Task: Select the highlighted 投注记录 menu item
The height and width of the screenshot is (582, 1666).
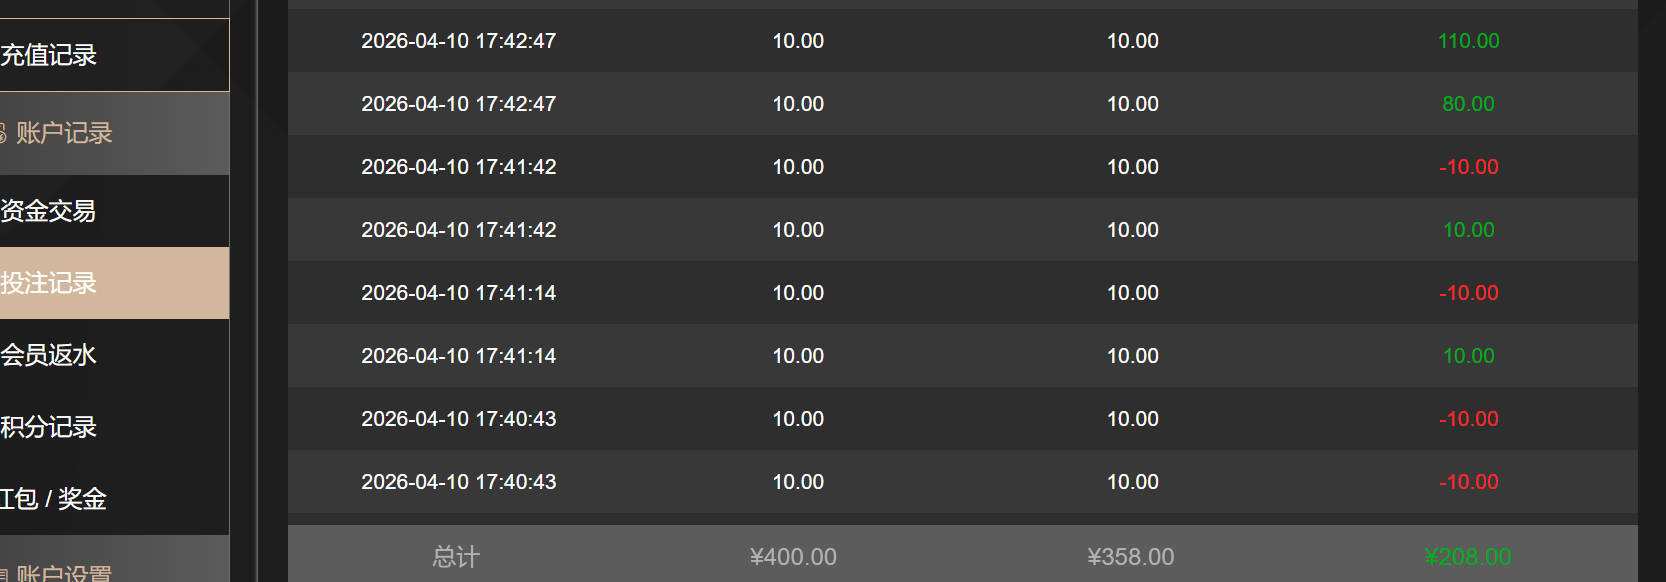Action: pos(50,283)
